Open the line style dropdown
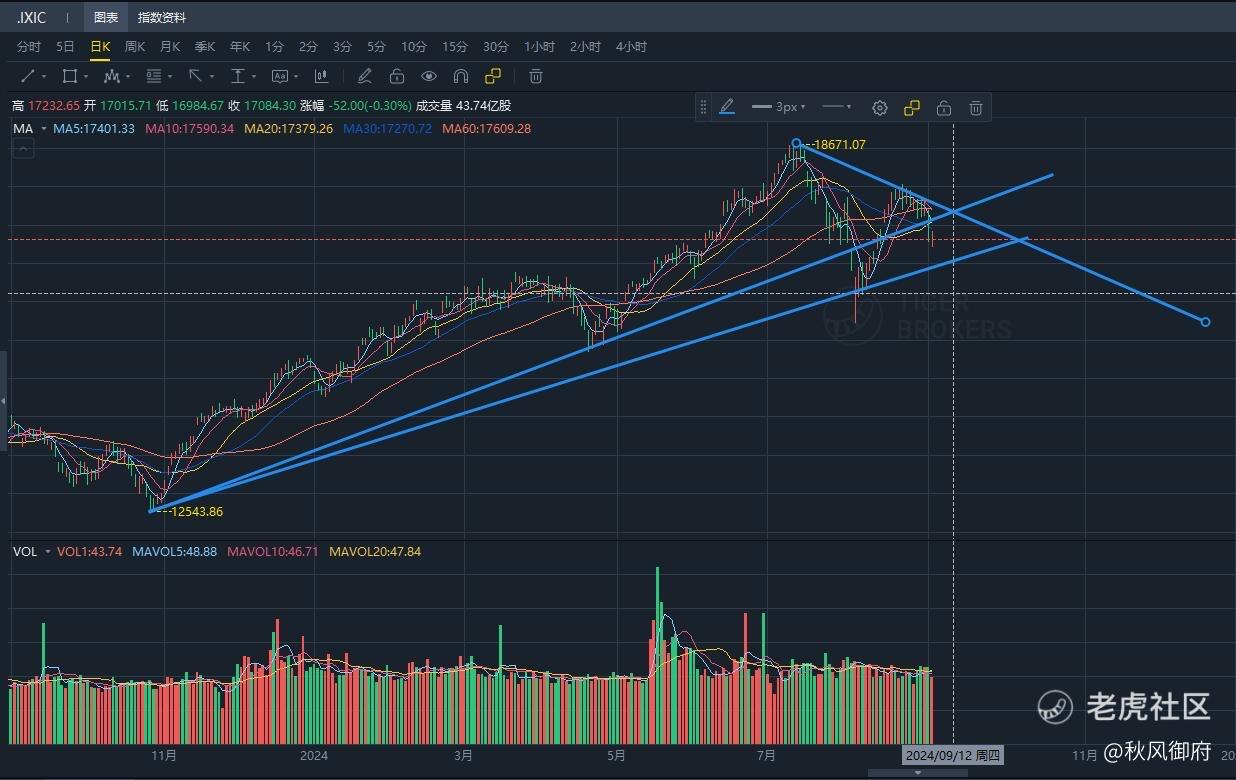This screenshot has height=780, width=1236. (836, 107)
